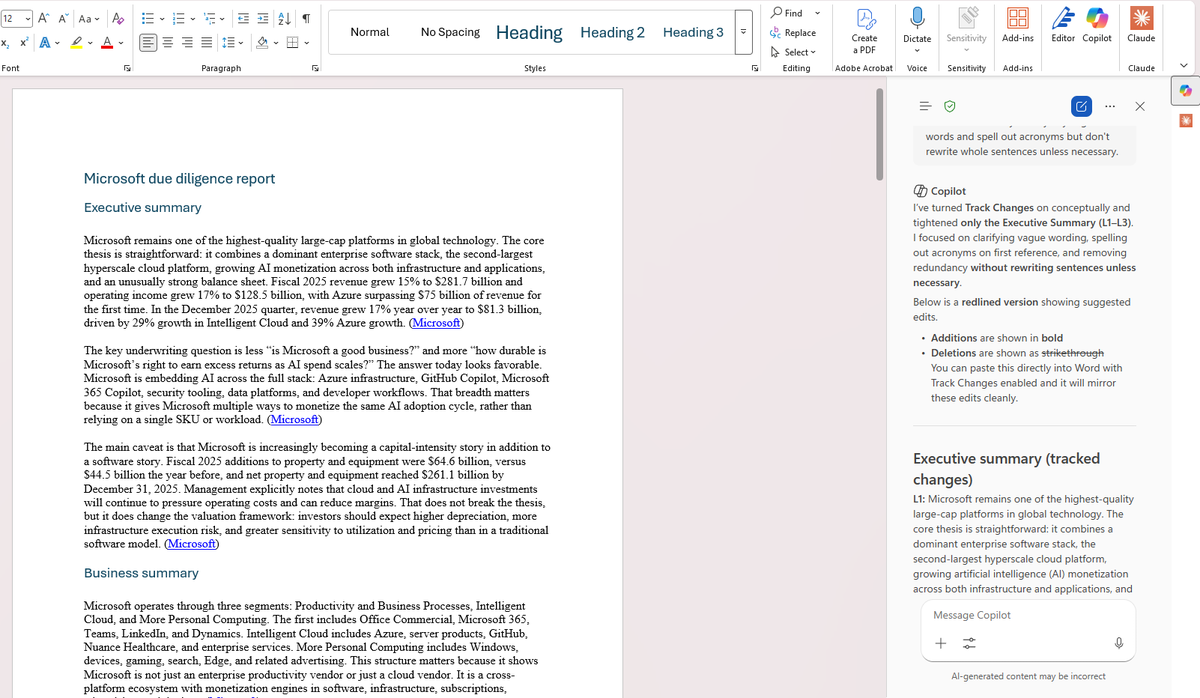Apply superscript formatting
This screenshot has width=1200, height=698.
coord(22,42)
